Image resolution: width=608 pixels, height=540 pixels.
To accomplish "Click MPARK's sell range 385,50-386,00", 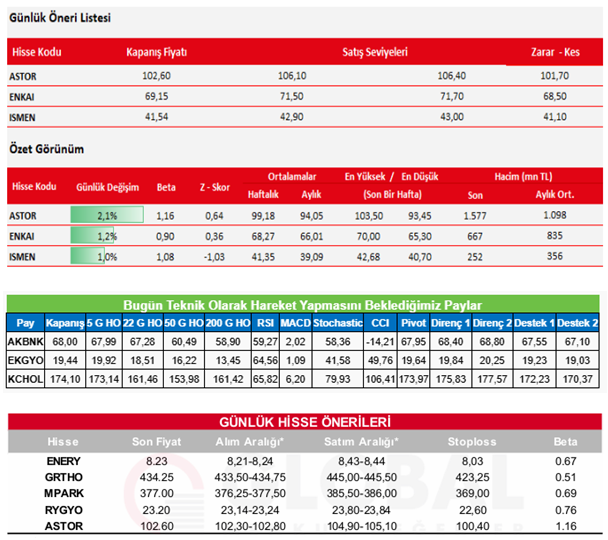I will (361, 493).
